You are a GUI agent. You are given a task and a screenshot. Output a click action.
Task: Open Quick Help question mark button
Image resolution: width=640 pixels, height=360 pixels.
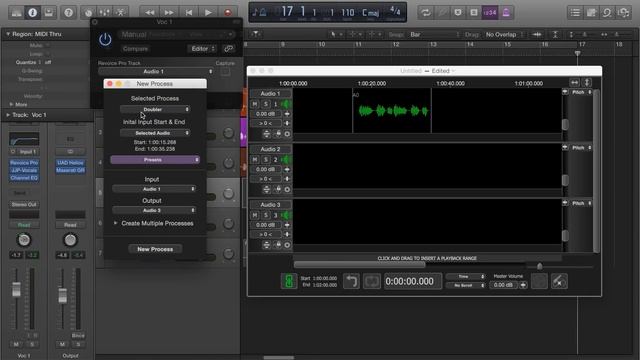coord(69,13)
